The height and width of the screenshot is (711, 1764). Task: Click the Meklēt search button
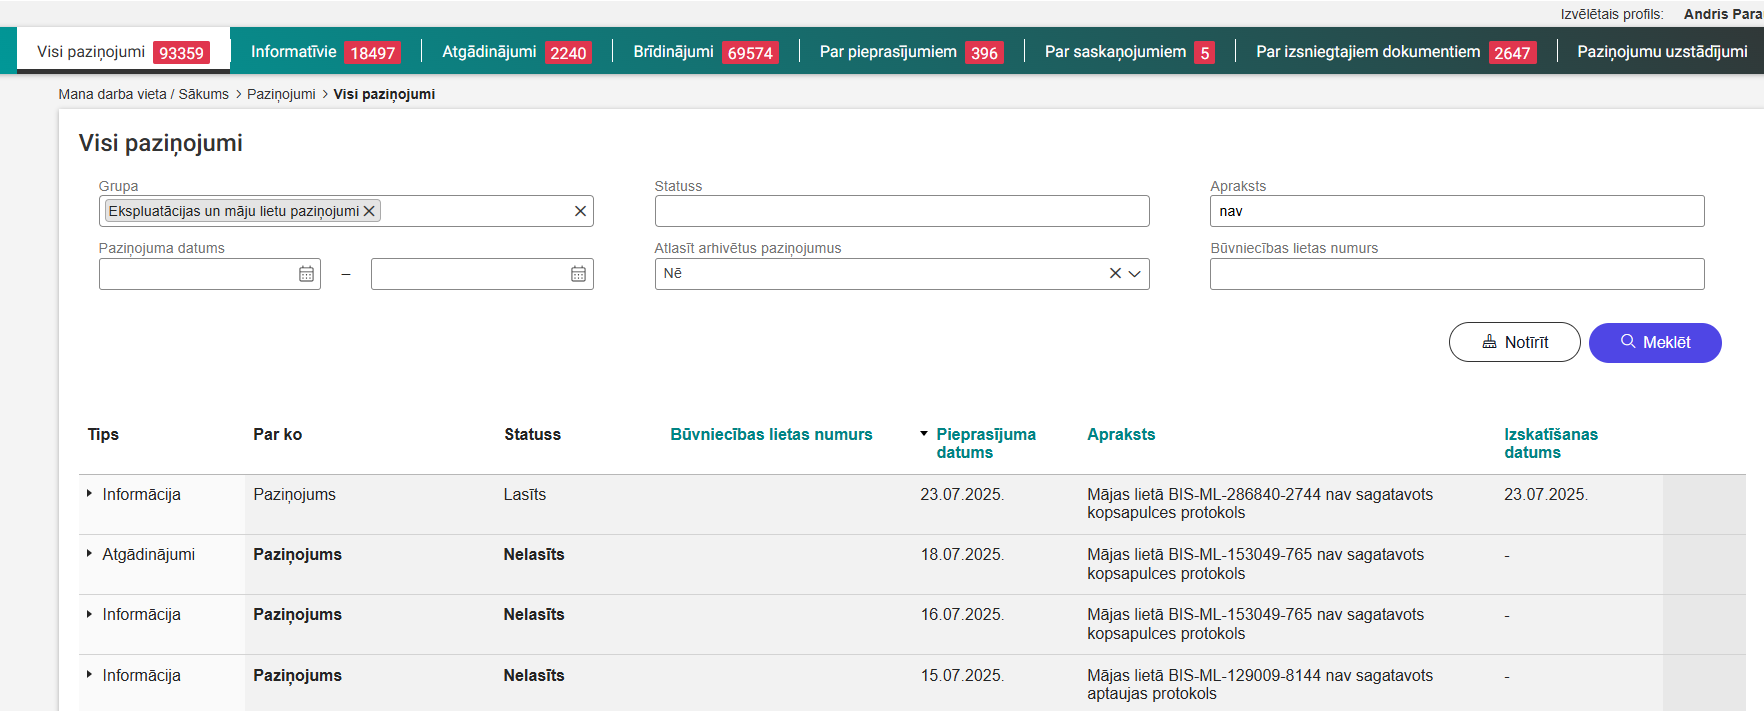click(1655, 343)
